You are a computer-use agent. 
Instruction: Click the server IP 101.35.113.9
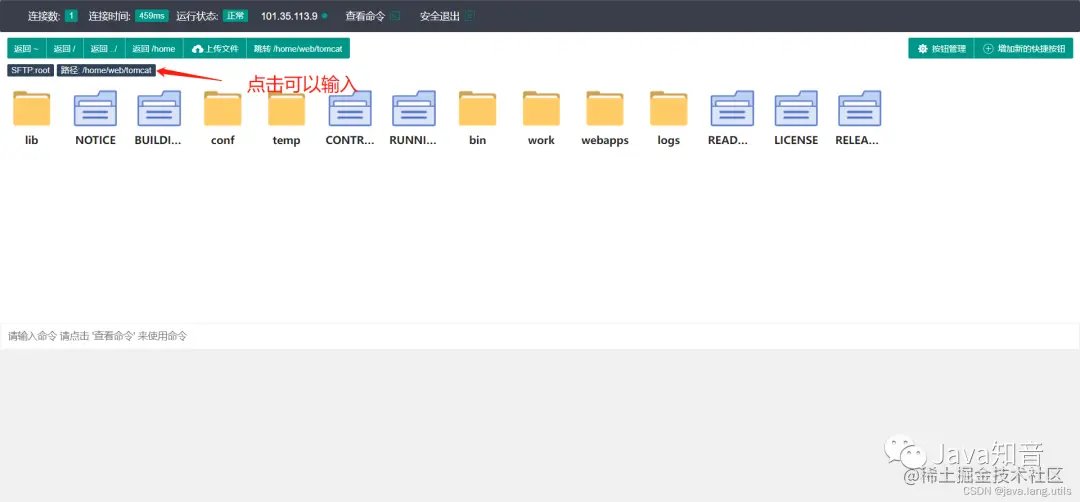click(x=289, y=16)
